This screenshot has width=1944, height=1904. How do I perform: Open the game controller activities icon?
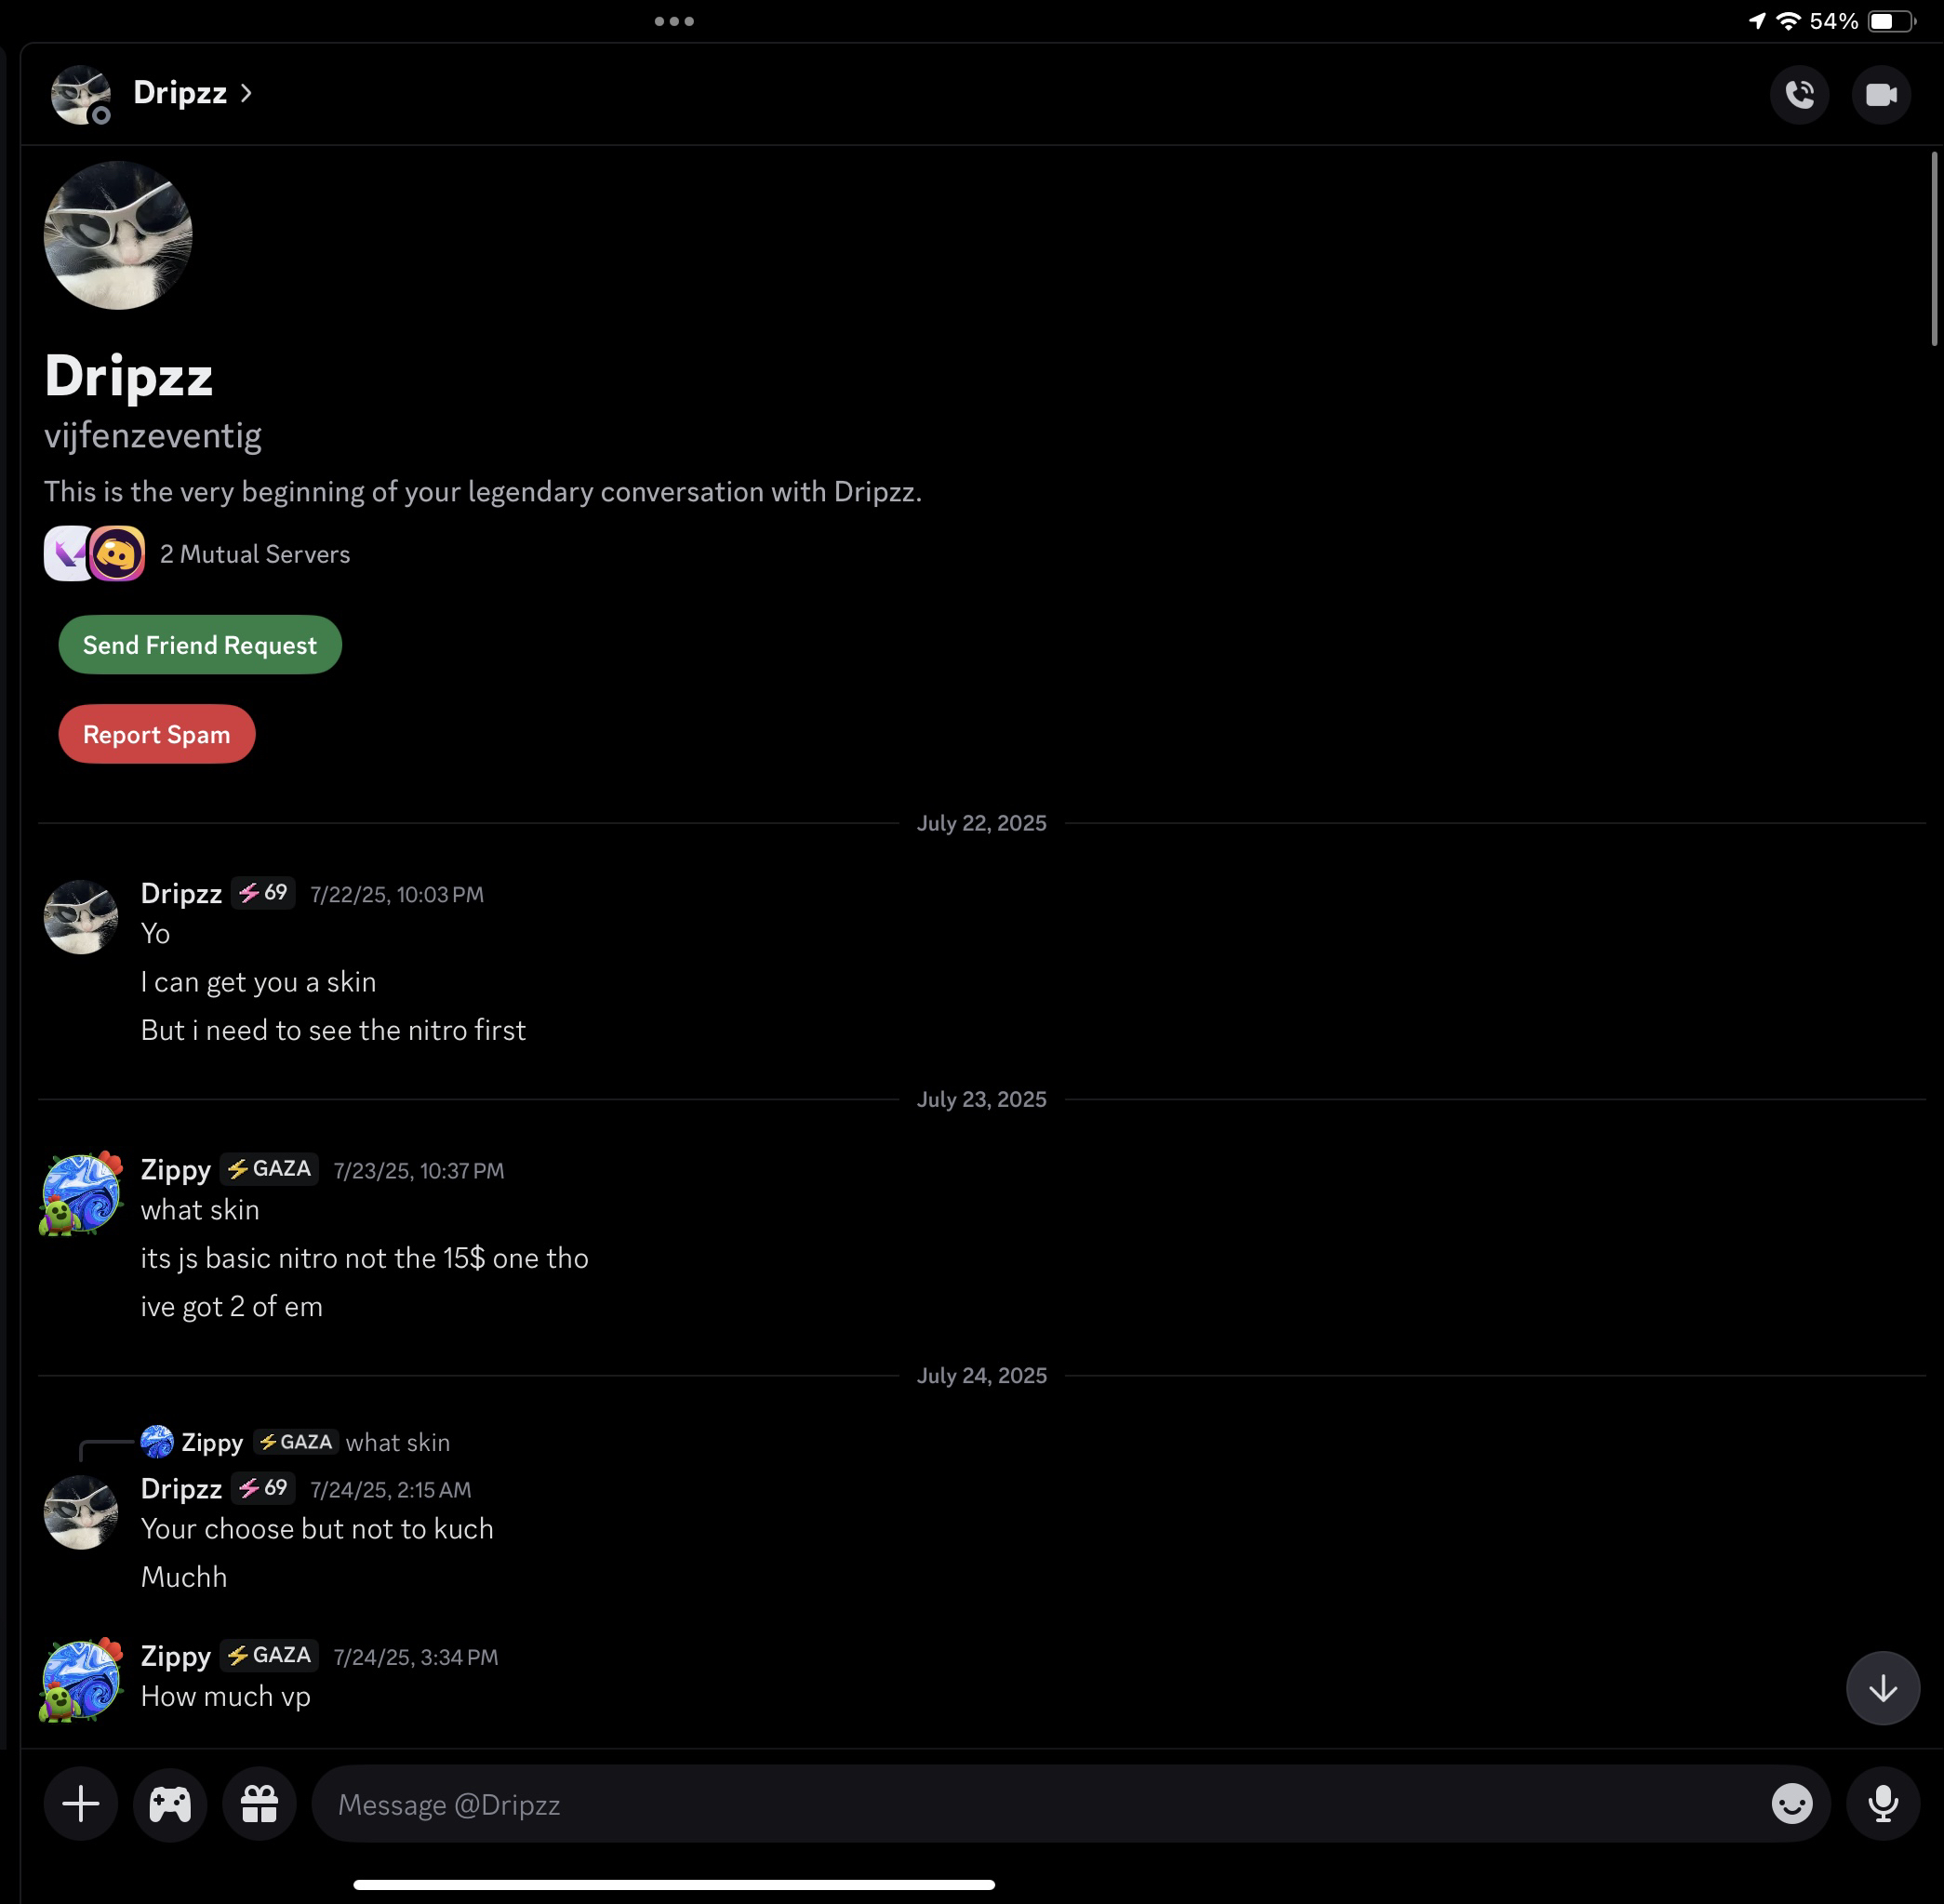point(170,1804)
